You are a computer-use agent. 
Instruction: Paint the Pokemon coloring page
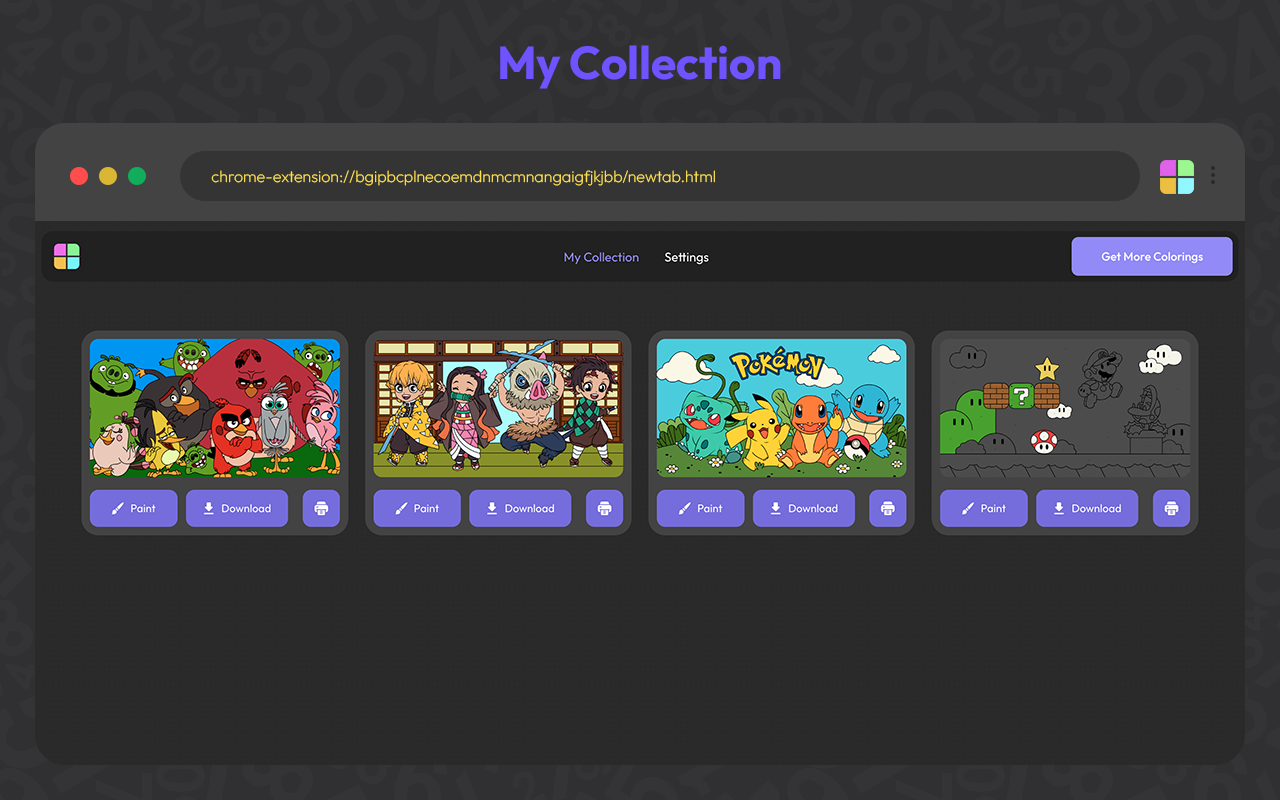[701, 508]
